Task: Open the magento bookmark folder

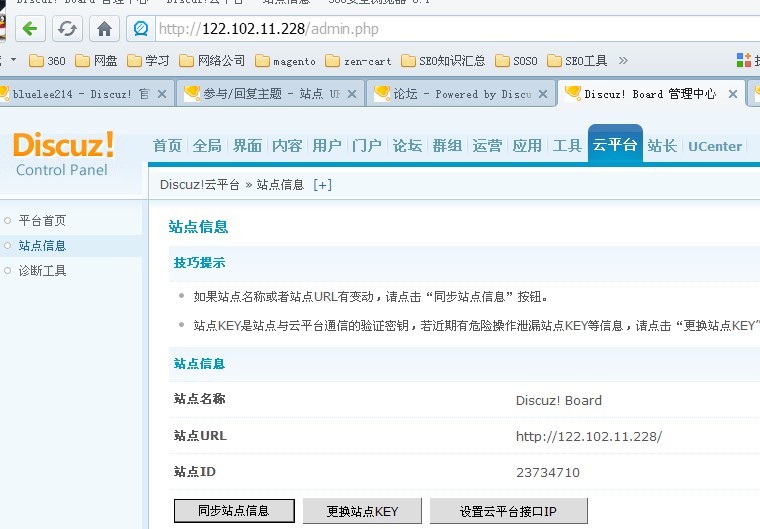Action: [285, 61]
